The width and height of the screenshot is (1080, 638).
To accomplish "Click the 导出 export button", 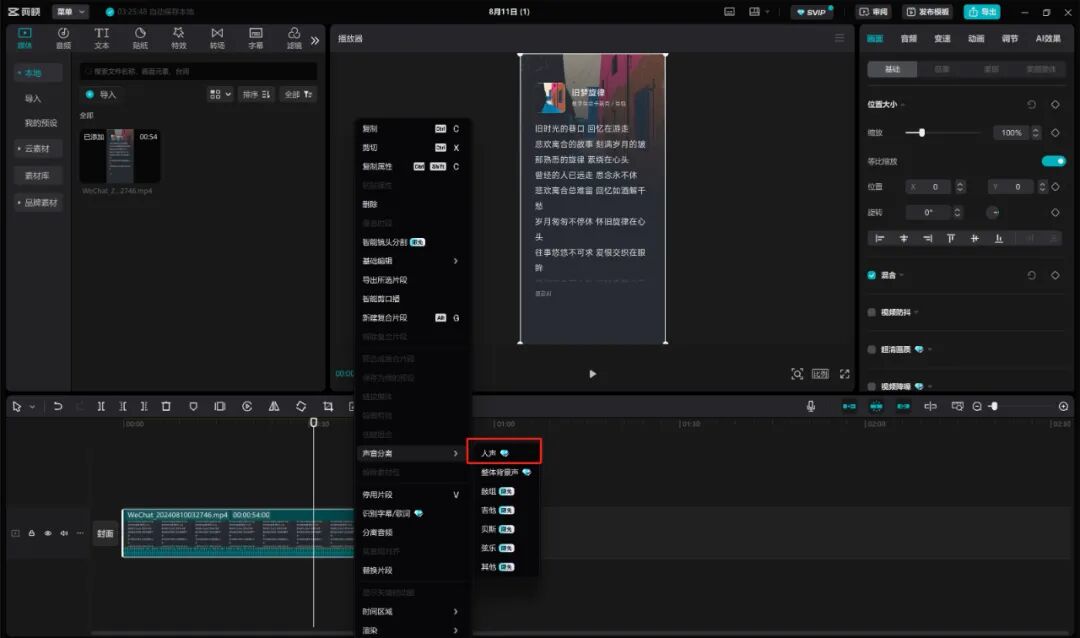I will pos(982,12).
